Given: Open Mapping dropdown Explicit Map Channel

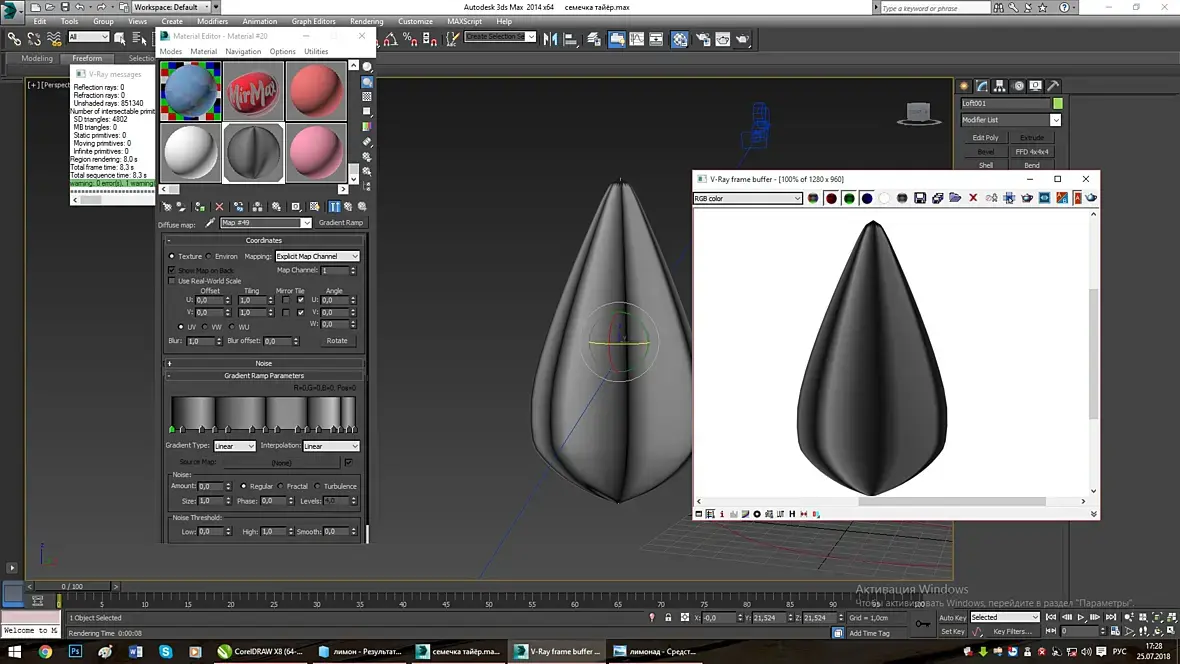Looking at the screenshot, I should pyautogui.click(x=317, y=256).
